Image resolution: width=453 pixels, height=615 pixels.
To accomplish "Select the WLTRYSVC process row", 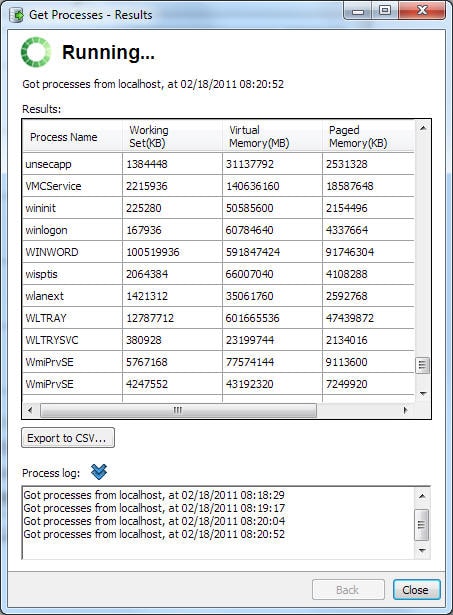I will point(218,340).
